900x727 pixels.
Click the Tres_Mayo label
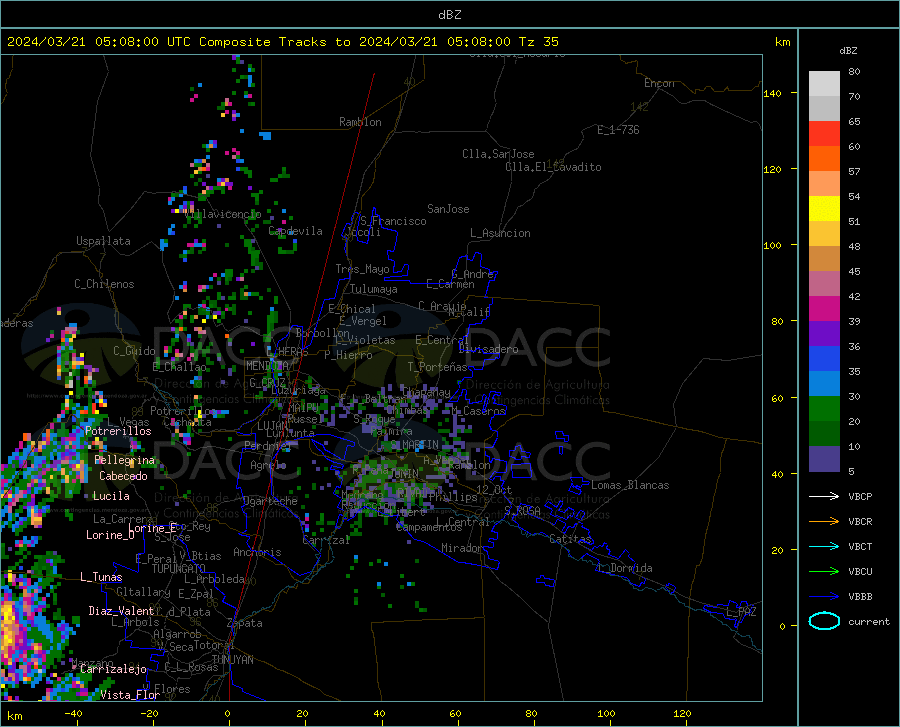362,269
